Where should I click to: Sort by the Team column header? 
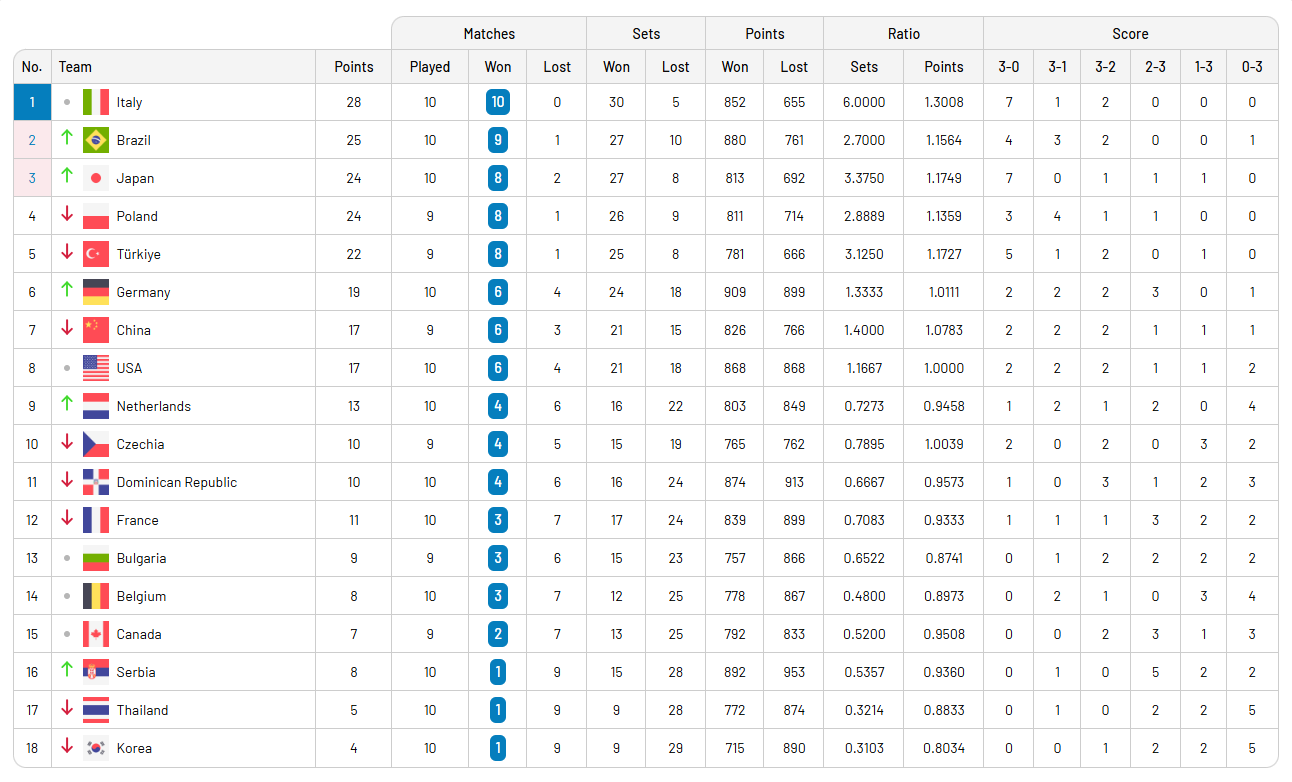[x=75, y=67]
